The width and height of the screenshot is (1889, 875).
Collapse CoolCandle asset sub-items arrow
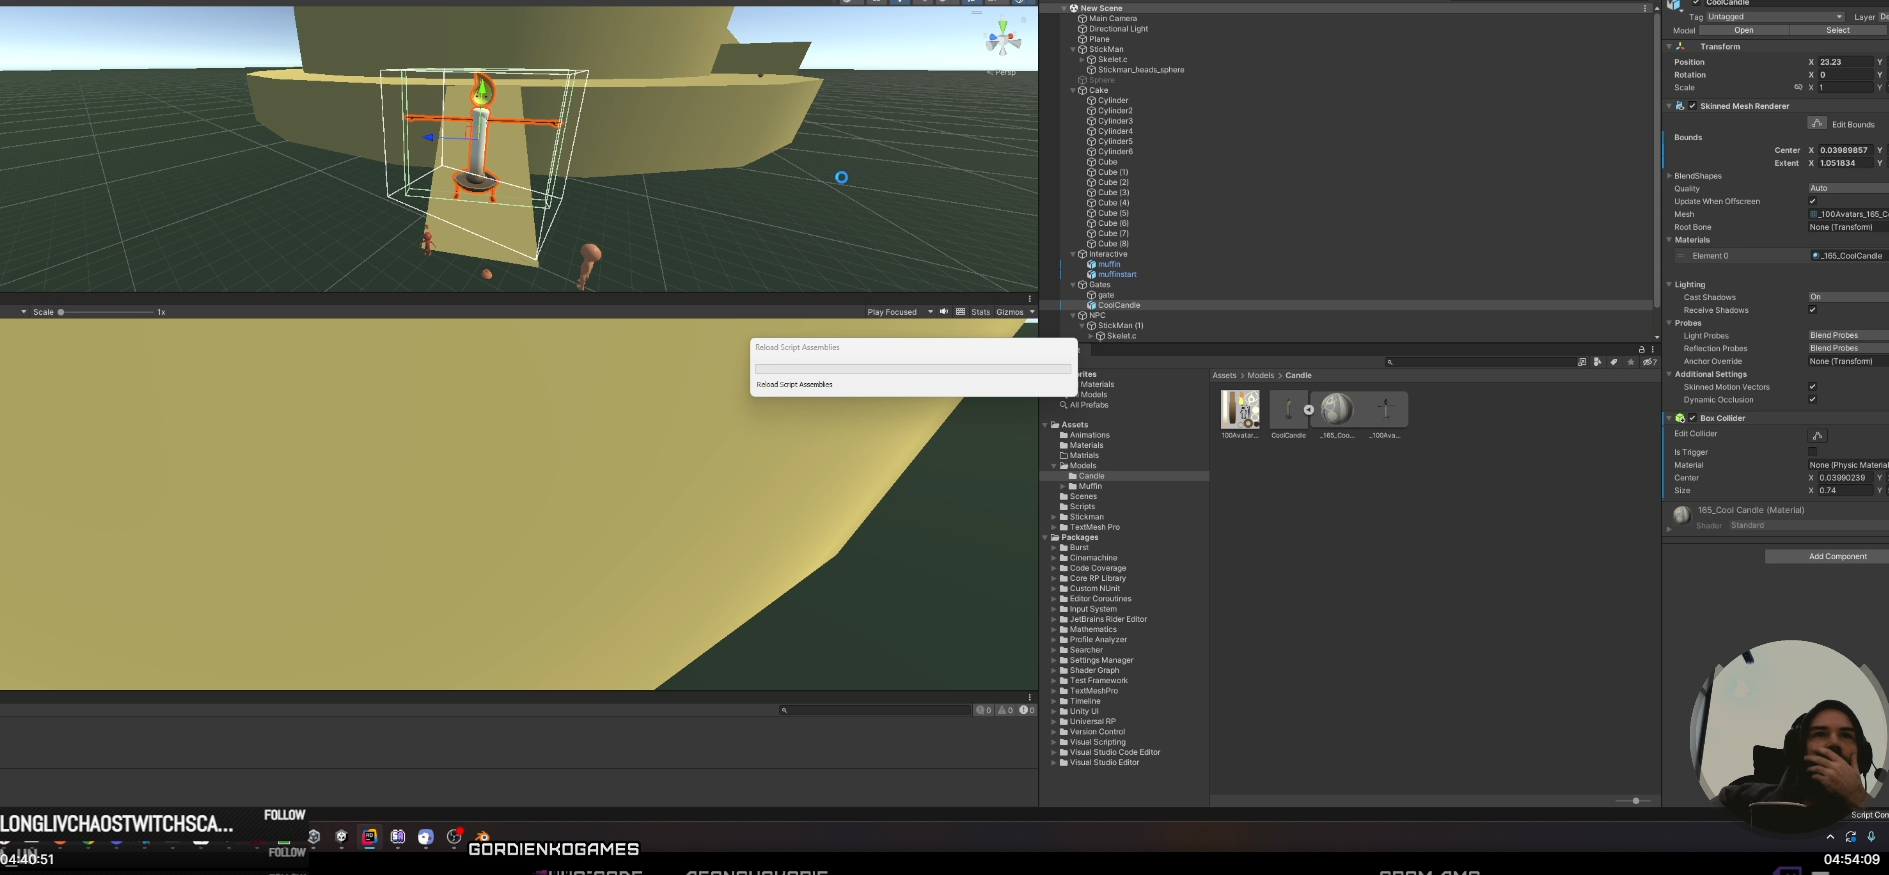[1308, 409]
